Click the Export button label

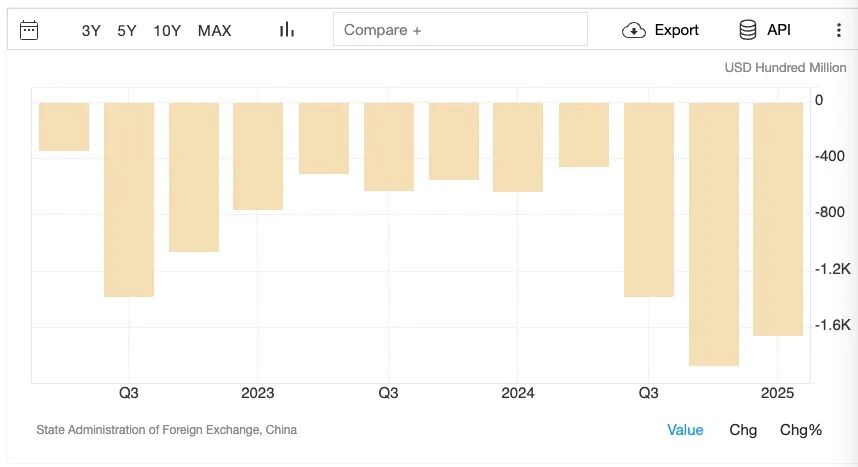pyautogui.click(x=676, y=30)
